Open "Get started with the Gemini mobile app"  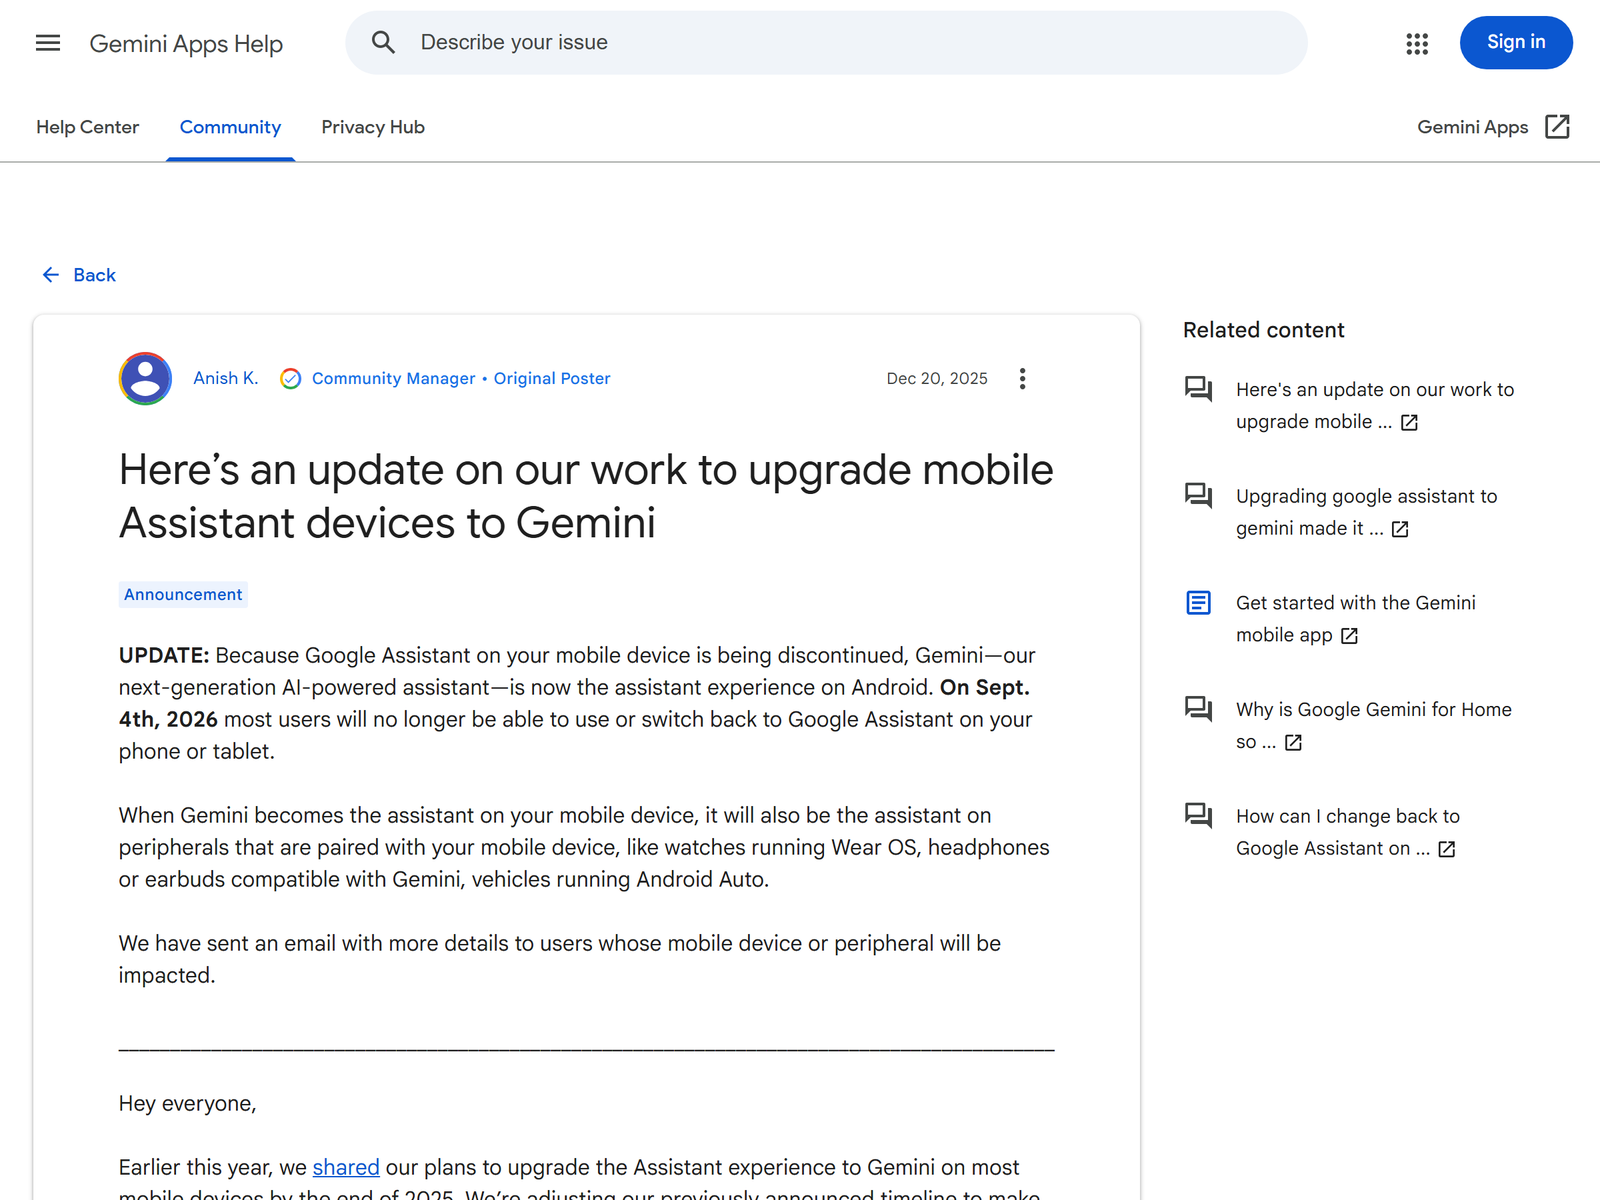click(x=1355, y=619)
